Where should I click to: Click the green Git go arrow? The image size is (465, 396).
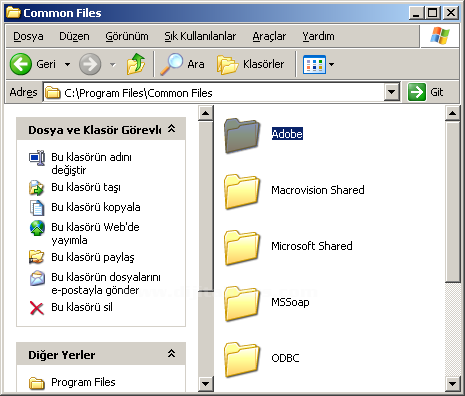click(417, 92)
